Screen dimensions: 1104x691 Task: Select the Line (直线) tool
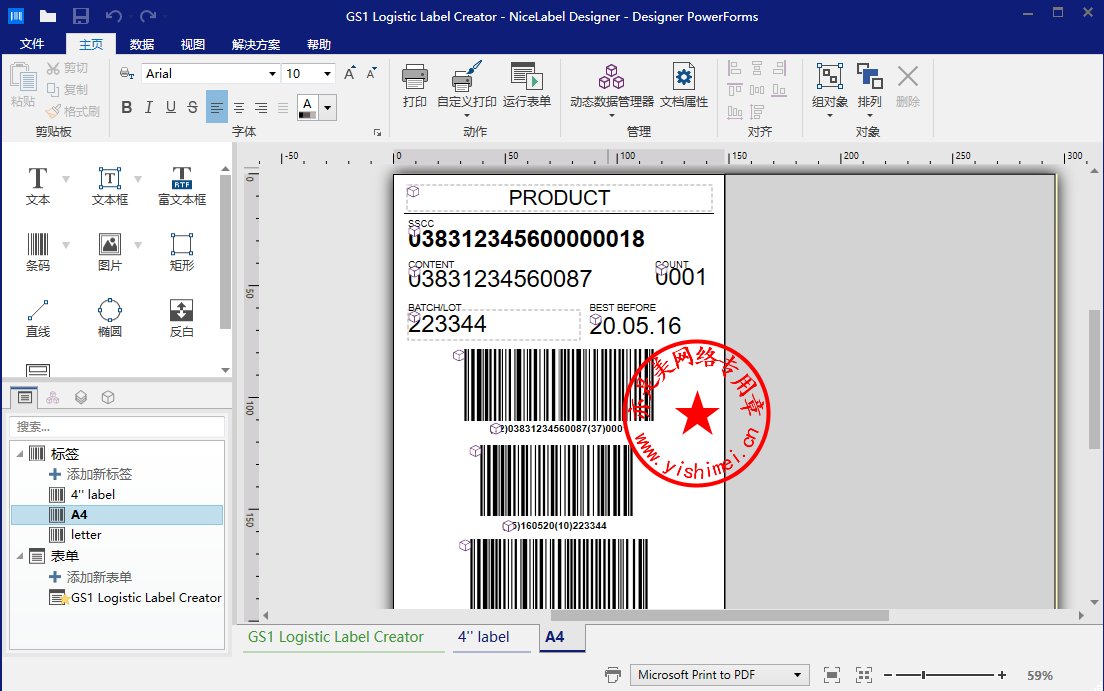(x=38, y=317)
